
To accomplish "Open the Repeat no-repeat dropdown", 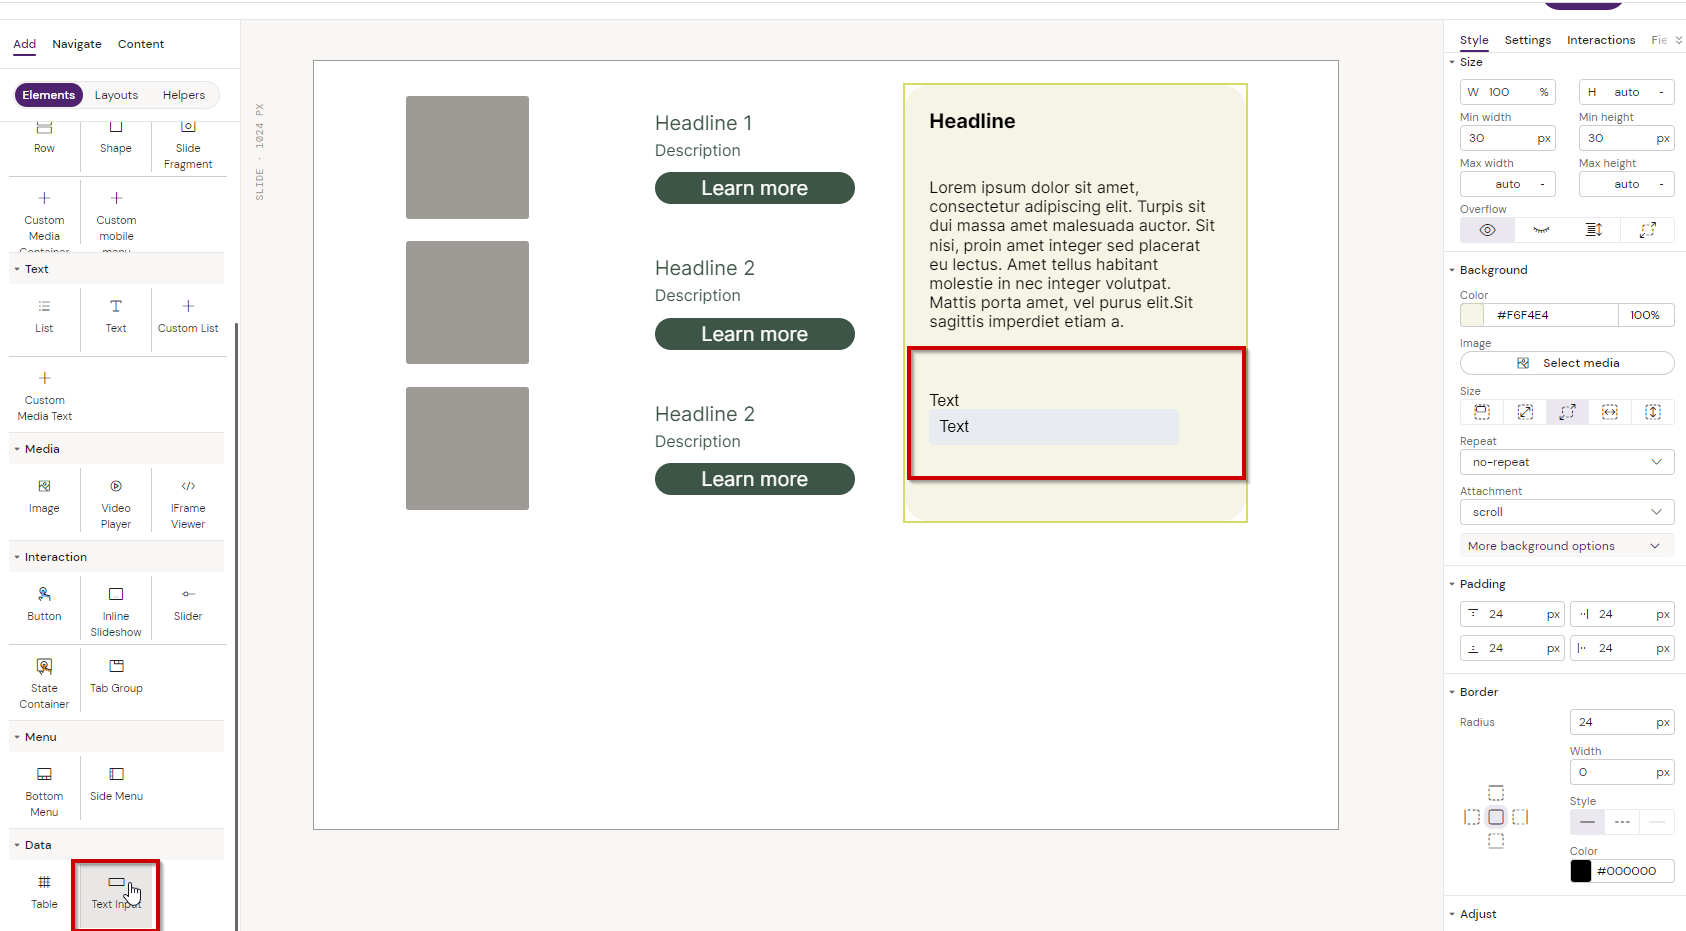I will (1566, 462).
